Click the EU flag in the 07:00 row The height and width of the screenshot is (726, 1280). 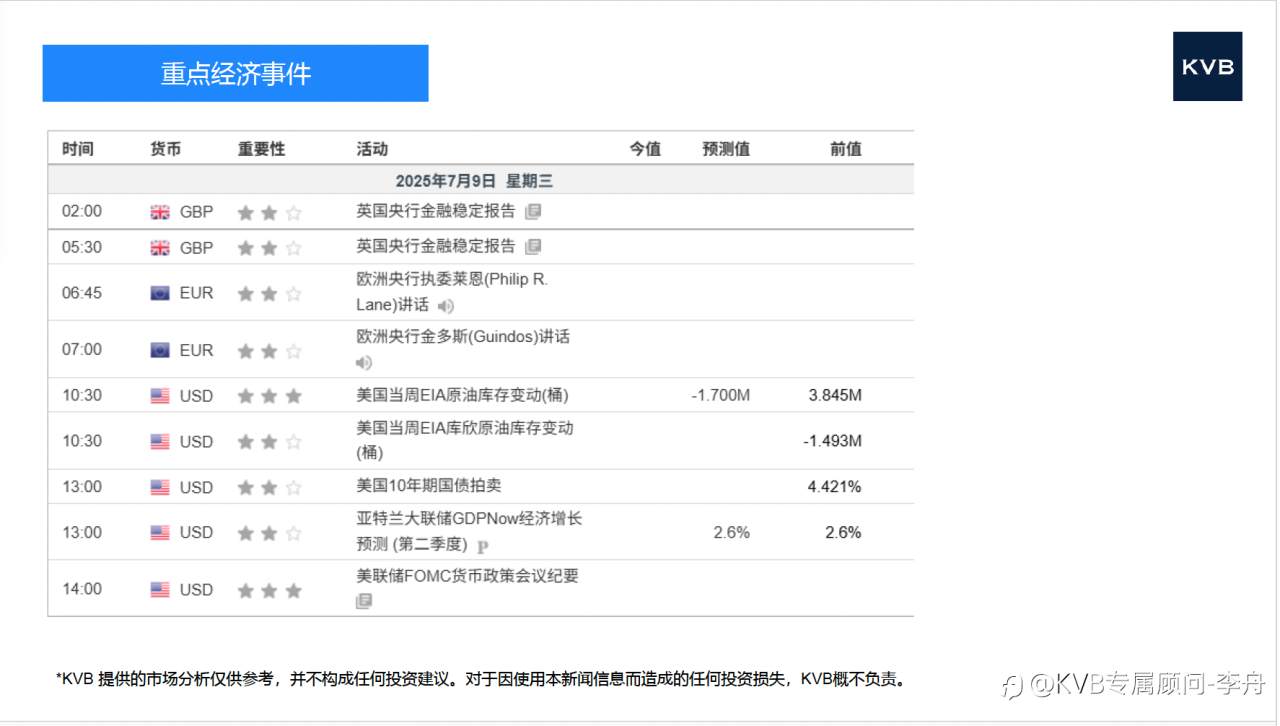(x=160, y=350)
